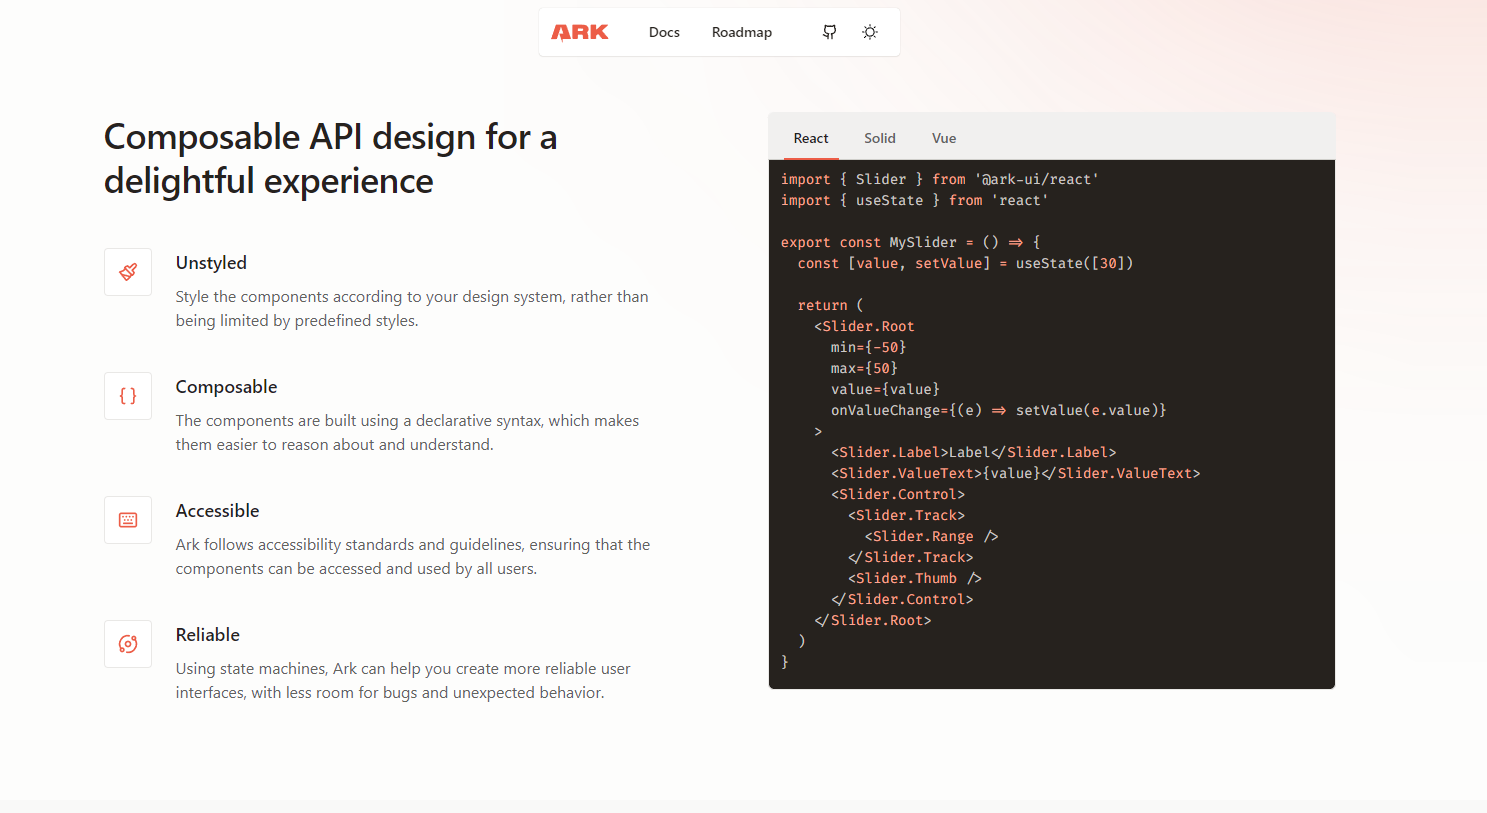
Task: Click the closing '</Slider.Root>' code line
Action: [x=873, y=620]
